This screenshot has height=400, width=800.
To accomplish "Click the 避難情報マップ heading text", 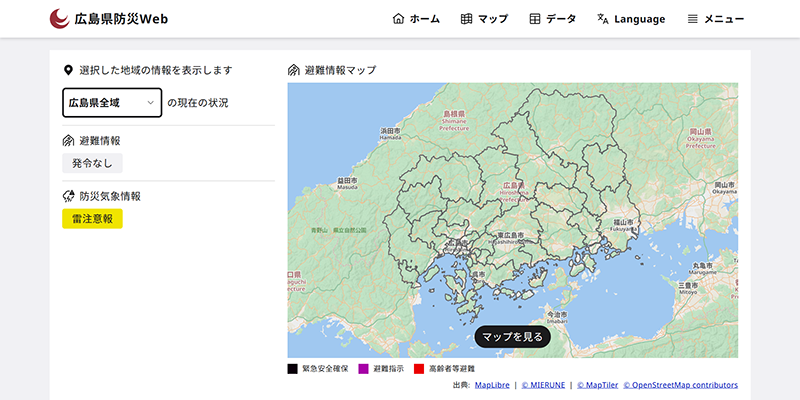I will 340,70.
